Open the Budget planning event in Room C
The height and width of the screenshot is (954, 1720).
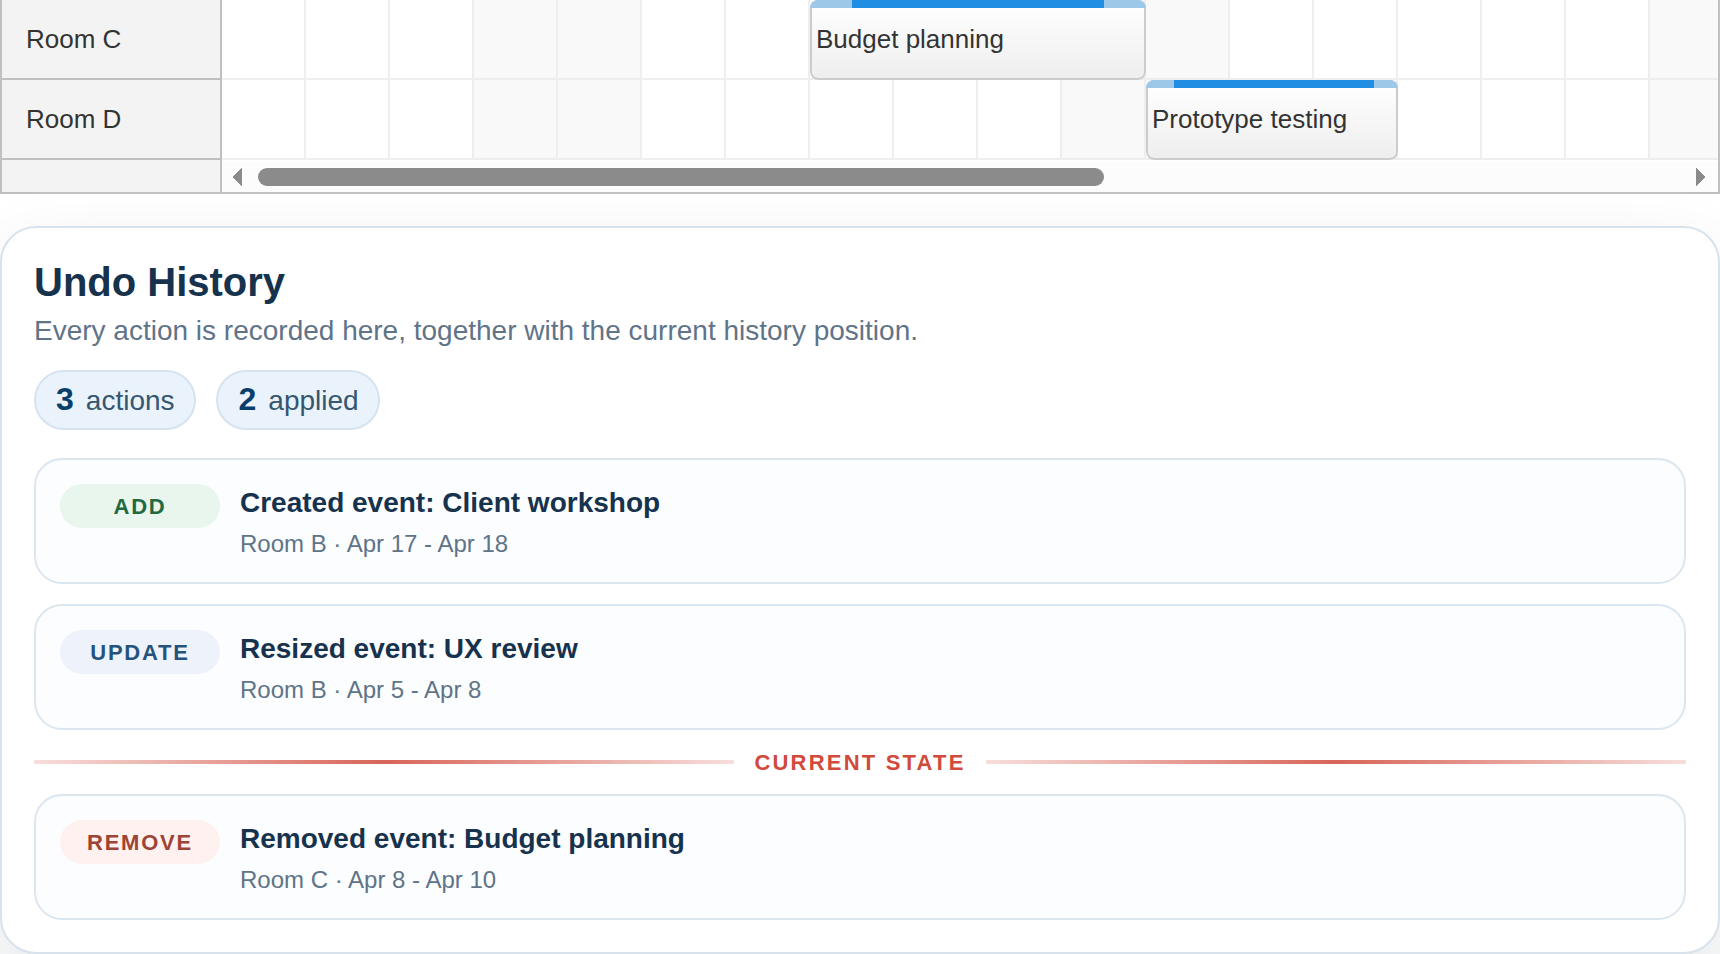[x=976, y=40]
